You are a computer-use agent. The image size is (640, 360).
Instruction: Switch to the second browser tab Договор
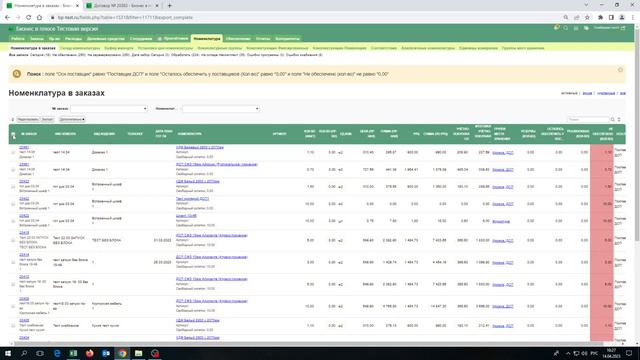coord(122,6)
